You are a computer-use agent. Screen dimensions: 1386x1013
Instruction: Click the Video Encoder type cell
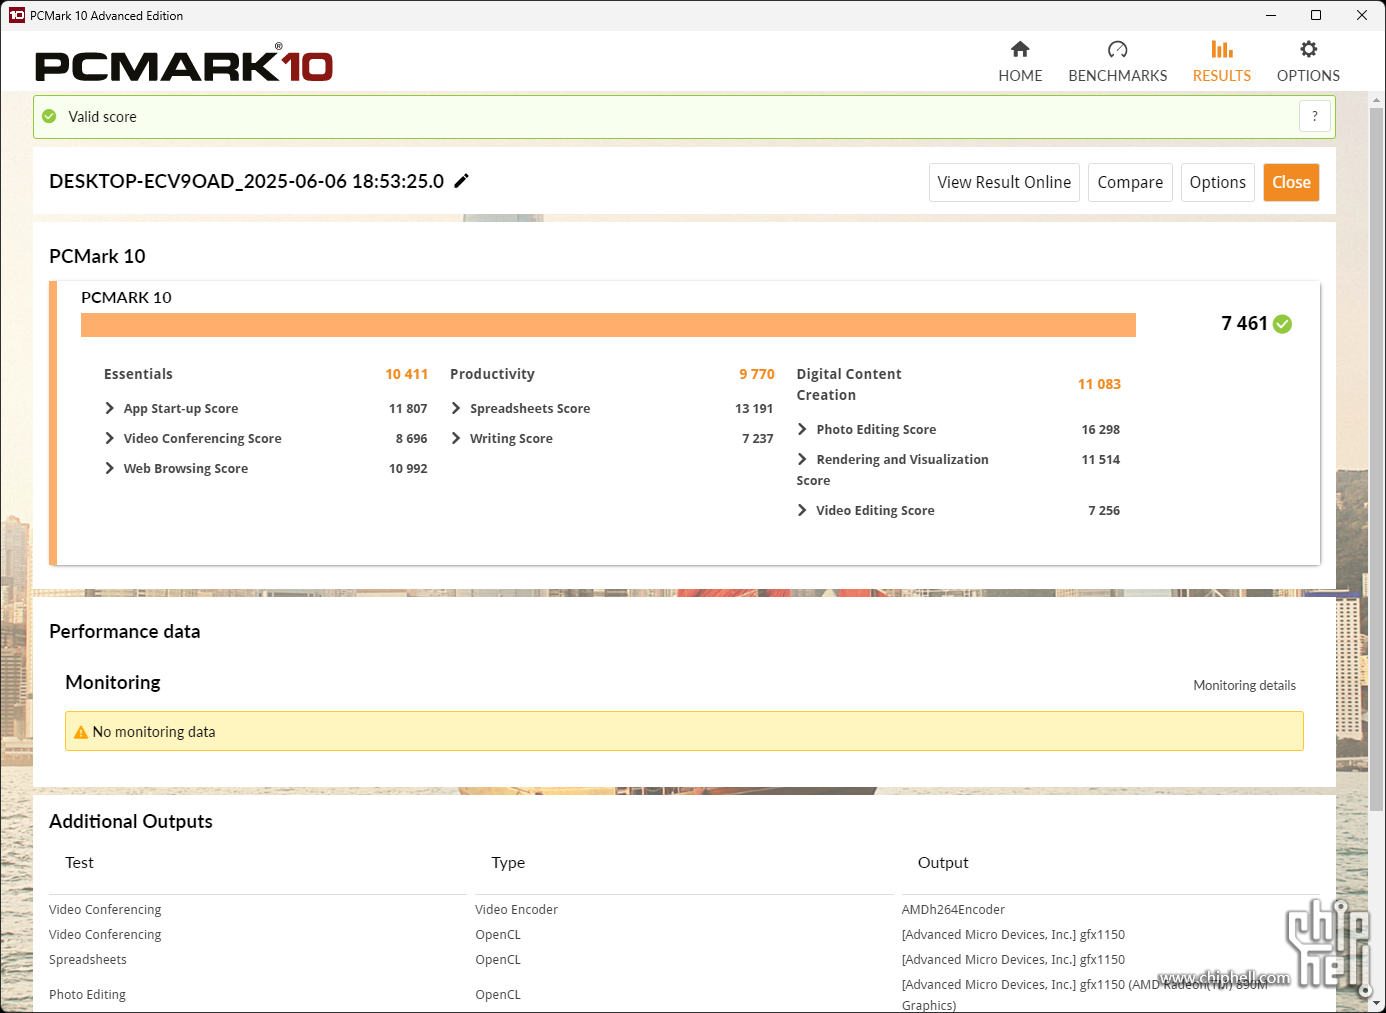(516, 909)
